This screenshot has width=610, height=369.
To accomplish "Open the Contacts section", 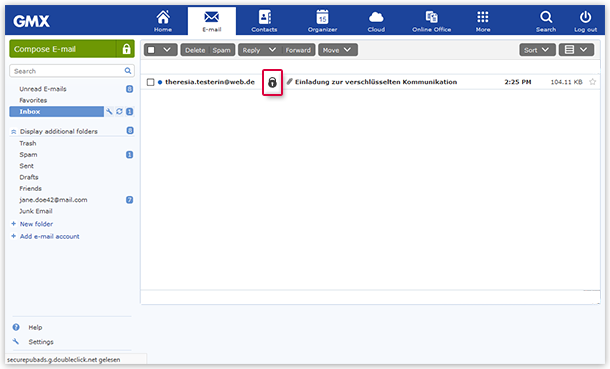I will click(x=264, y=21).
